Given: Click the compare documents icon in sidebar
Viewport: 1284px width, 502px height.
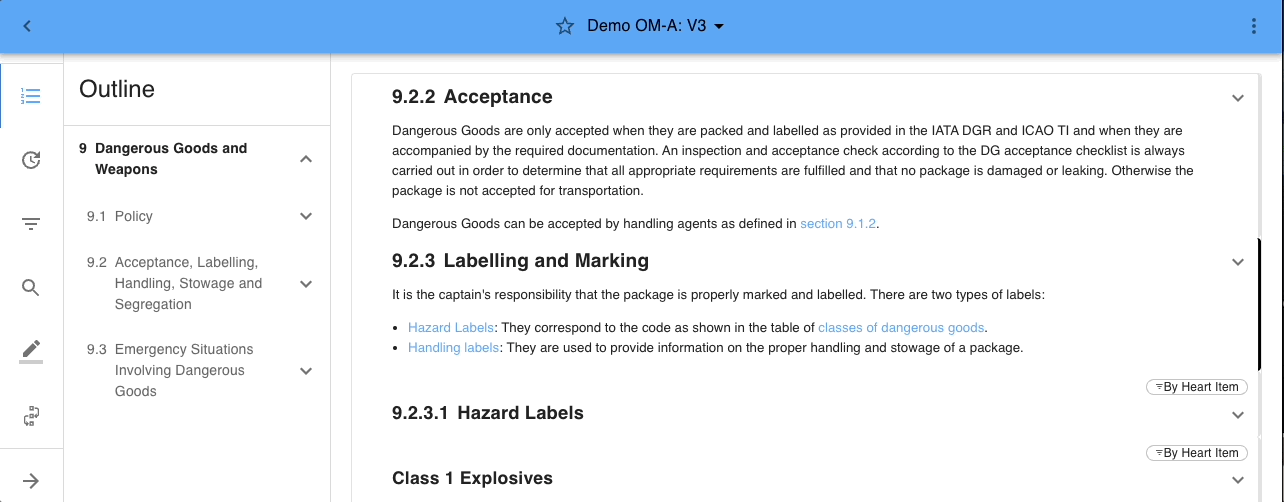Looking at the screenshot, I should (x=31, y=416).
